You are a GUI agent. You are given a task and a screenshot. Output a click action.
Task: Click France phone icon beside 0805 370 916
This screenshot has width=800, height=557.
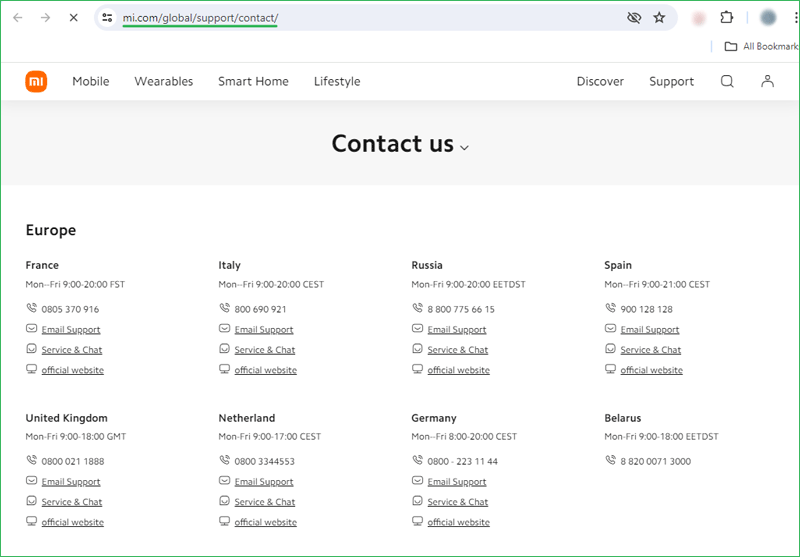[x=32, y=308]
